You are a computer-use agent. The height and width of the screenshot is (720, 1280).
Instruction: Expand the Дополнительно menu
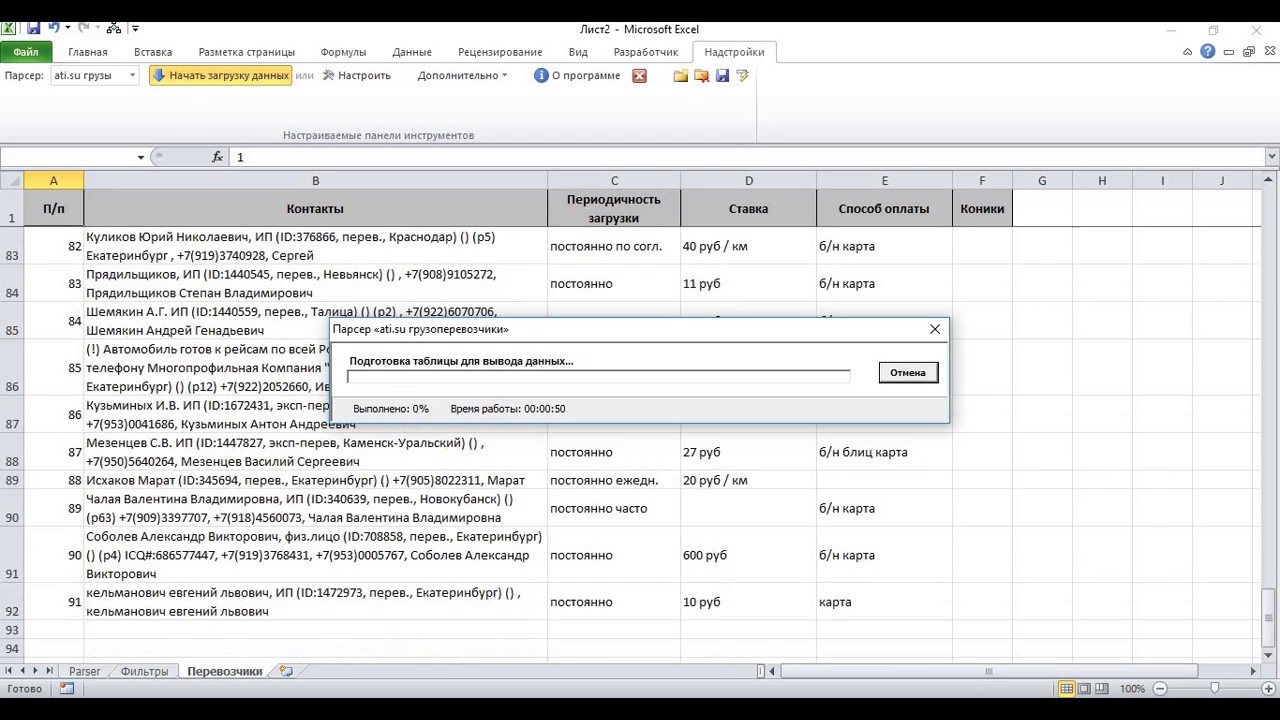point(462,75)
